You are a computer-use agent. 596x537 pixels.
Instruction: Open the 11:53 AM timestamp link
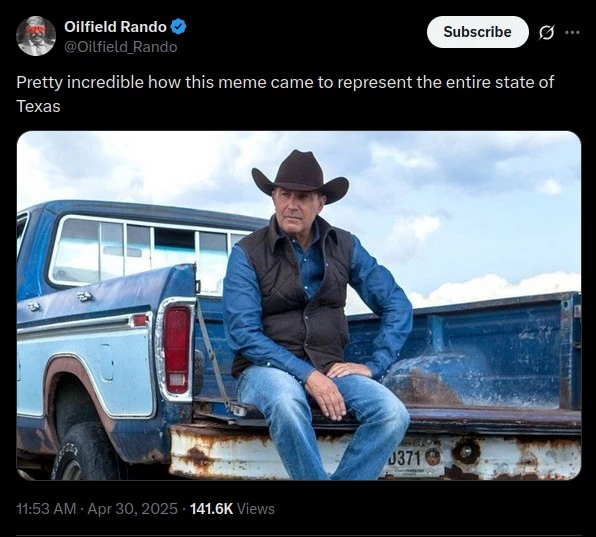tap(46, 508)
